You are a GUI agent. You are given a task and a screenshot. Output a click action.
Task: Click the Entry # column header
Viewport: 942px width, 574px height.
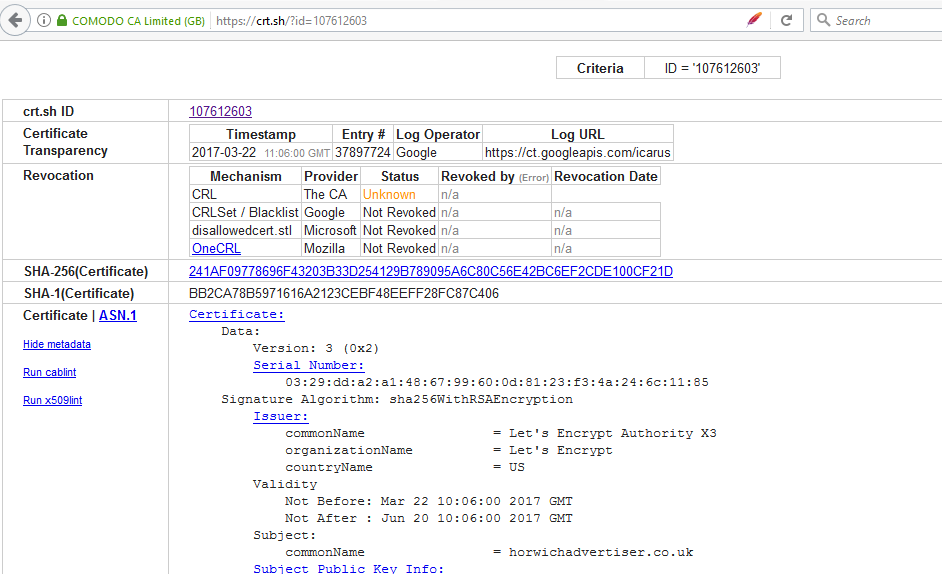363,135
